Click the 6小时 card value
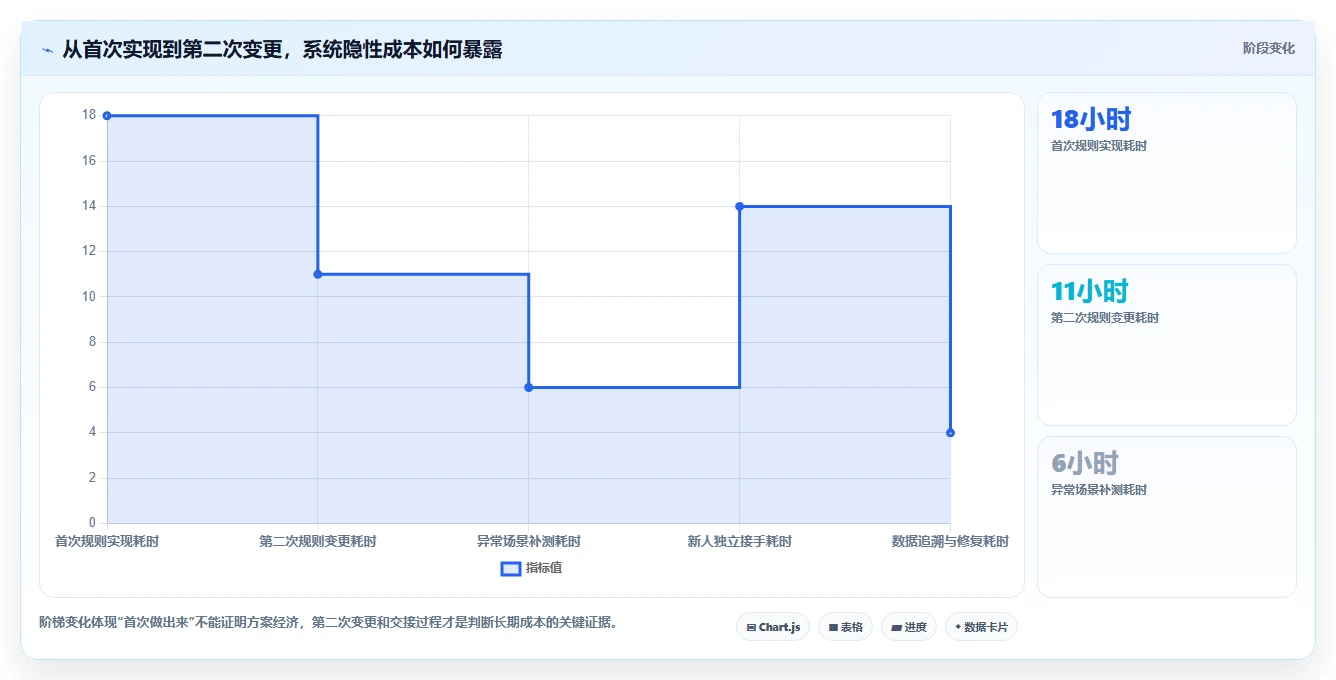The image size is (1336, 680). point(1085,463)
